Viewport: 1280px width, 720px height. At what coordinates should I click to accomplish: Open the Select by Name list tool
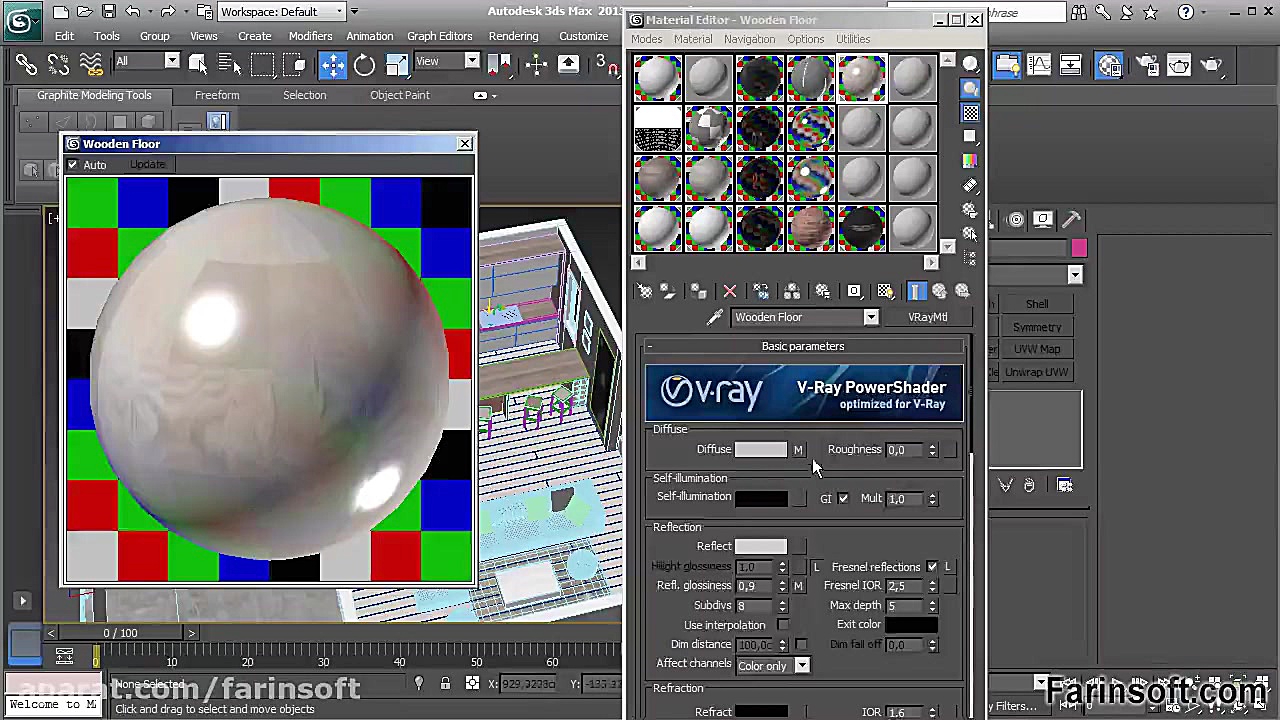click(x=229, y=65)
